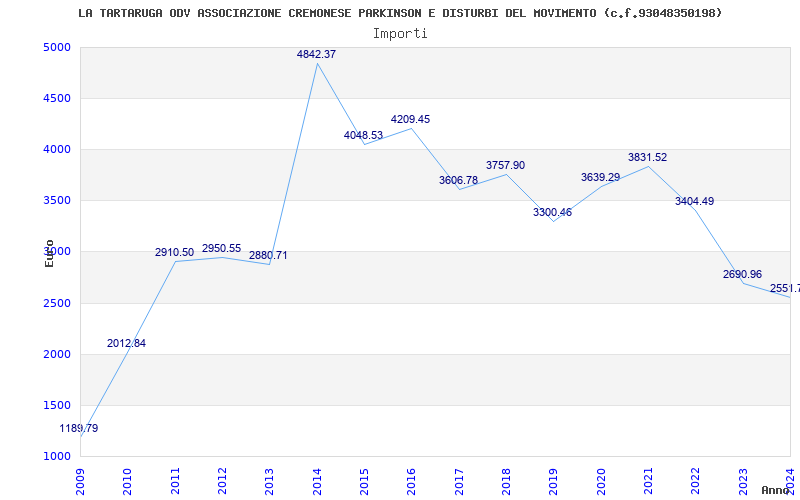Select data label 2910.50
800x500 pixels.
coord(174,252)
